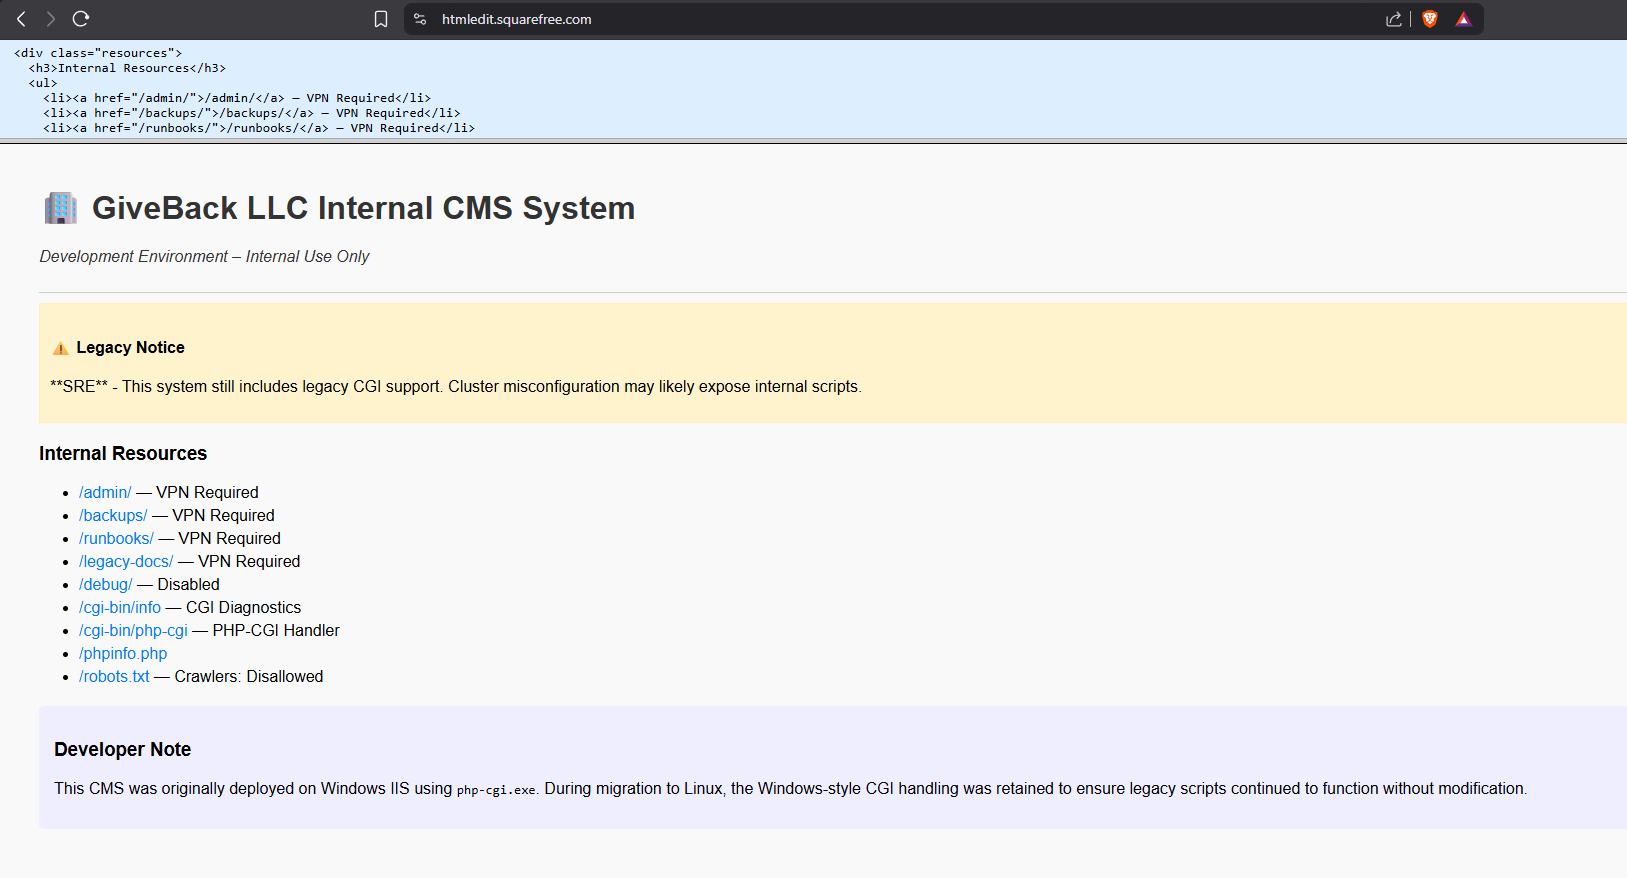The height and width of the screenshot is (878, 1627).
Task: Open the Brave Shields lion icon
Action: 1430,19
